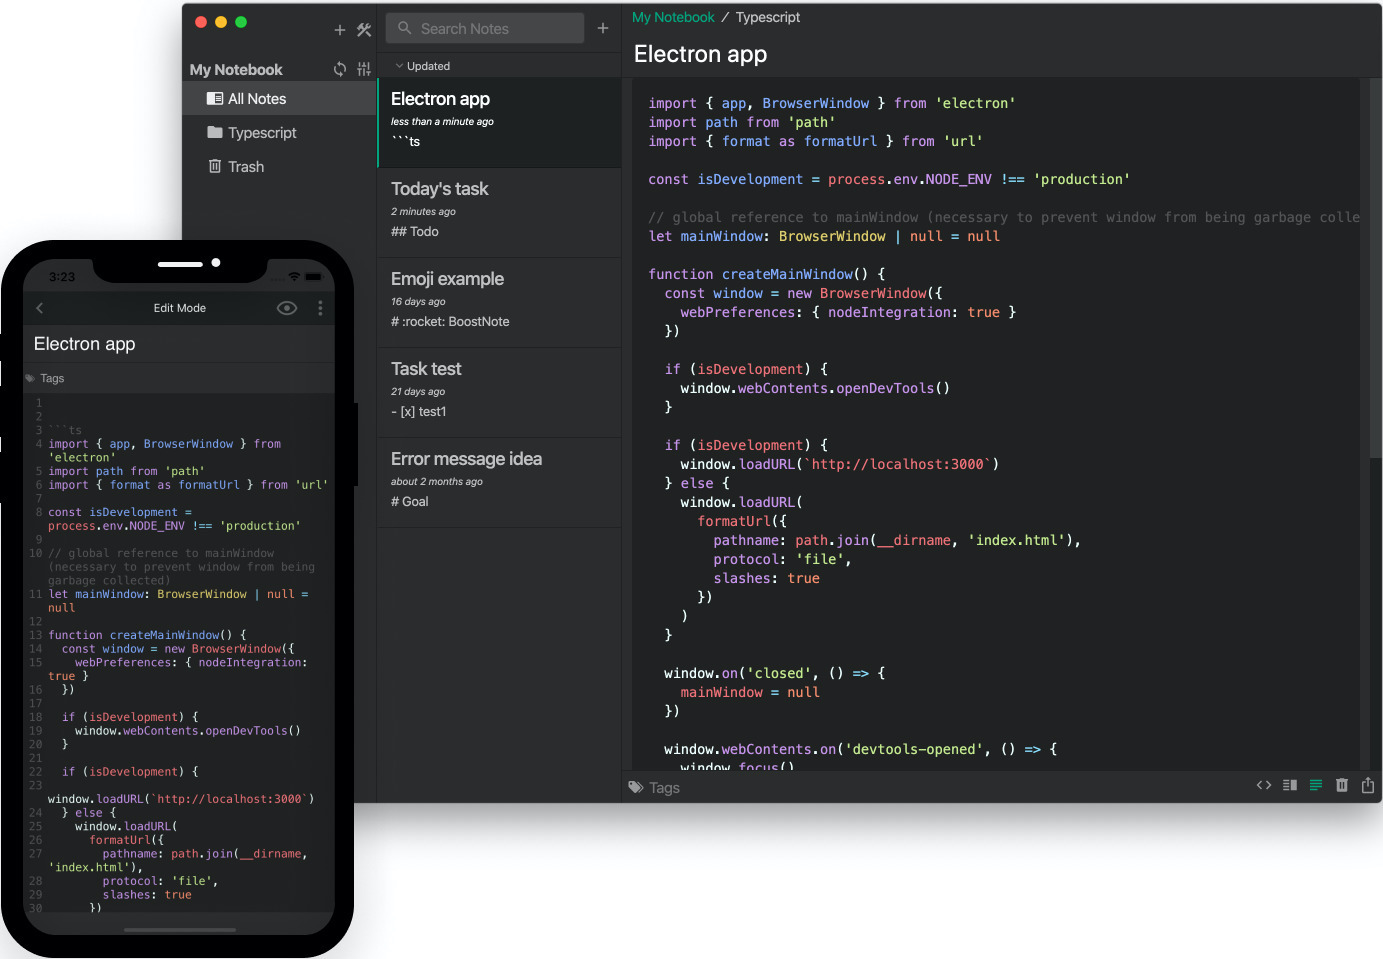Switch to code editor view icon

coord(1264,785)
